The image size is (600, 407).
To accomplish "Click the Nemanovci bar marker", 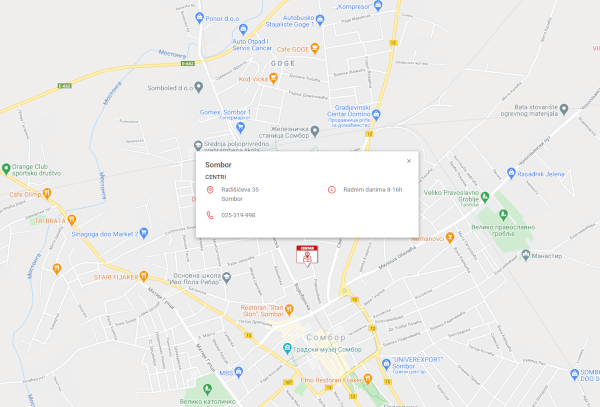I will 450,238.
